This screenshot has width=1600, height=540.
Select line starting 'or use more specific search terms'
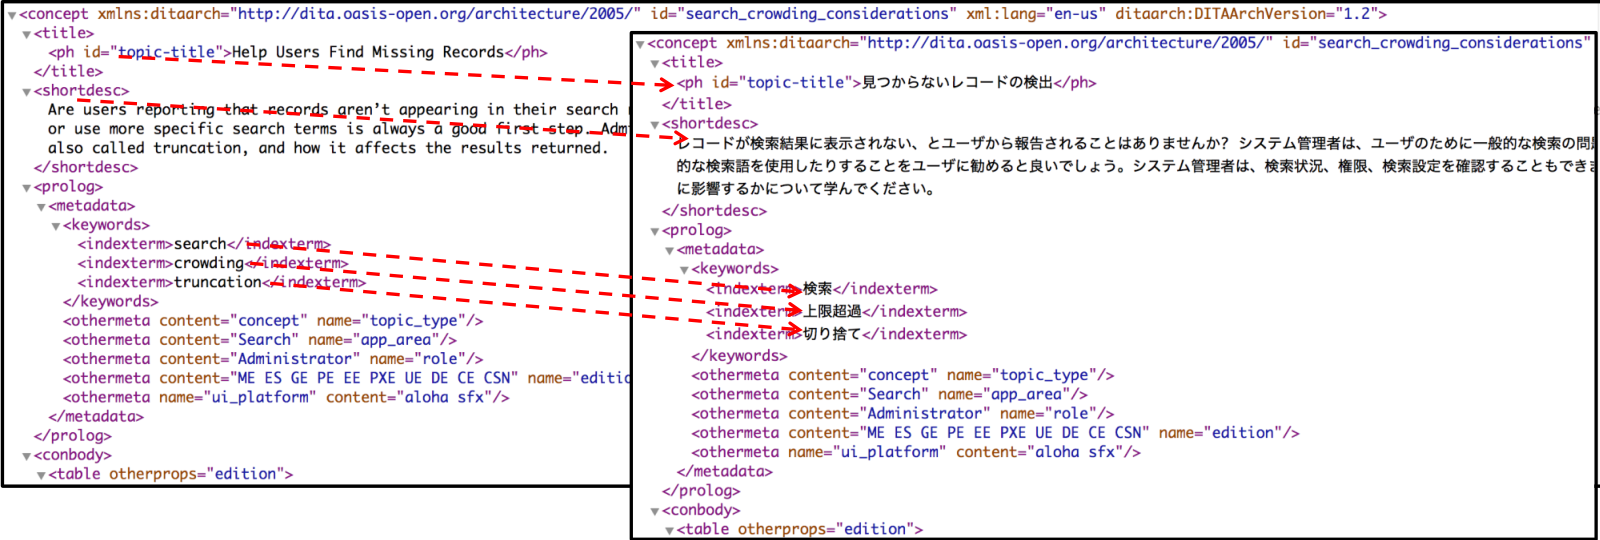(338, 128)
